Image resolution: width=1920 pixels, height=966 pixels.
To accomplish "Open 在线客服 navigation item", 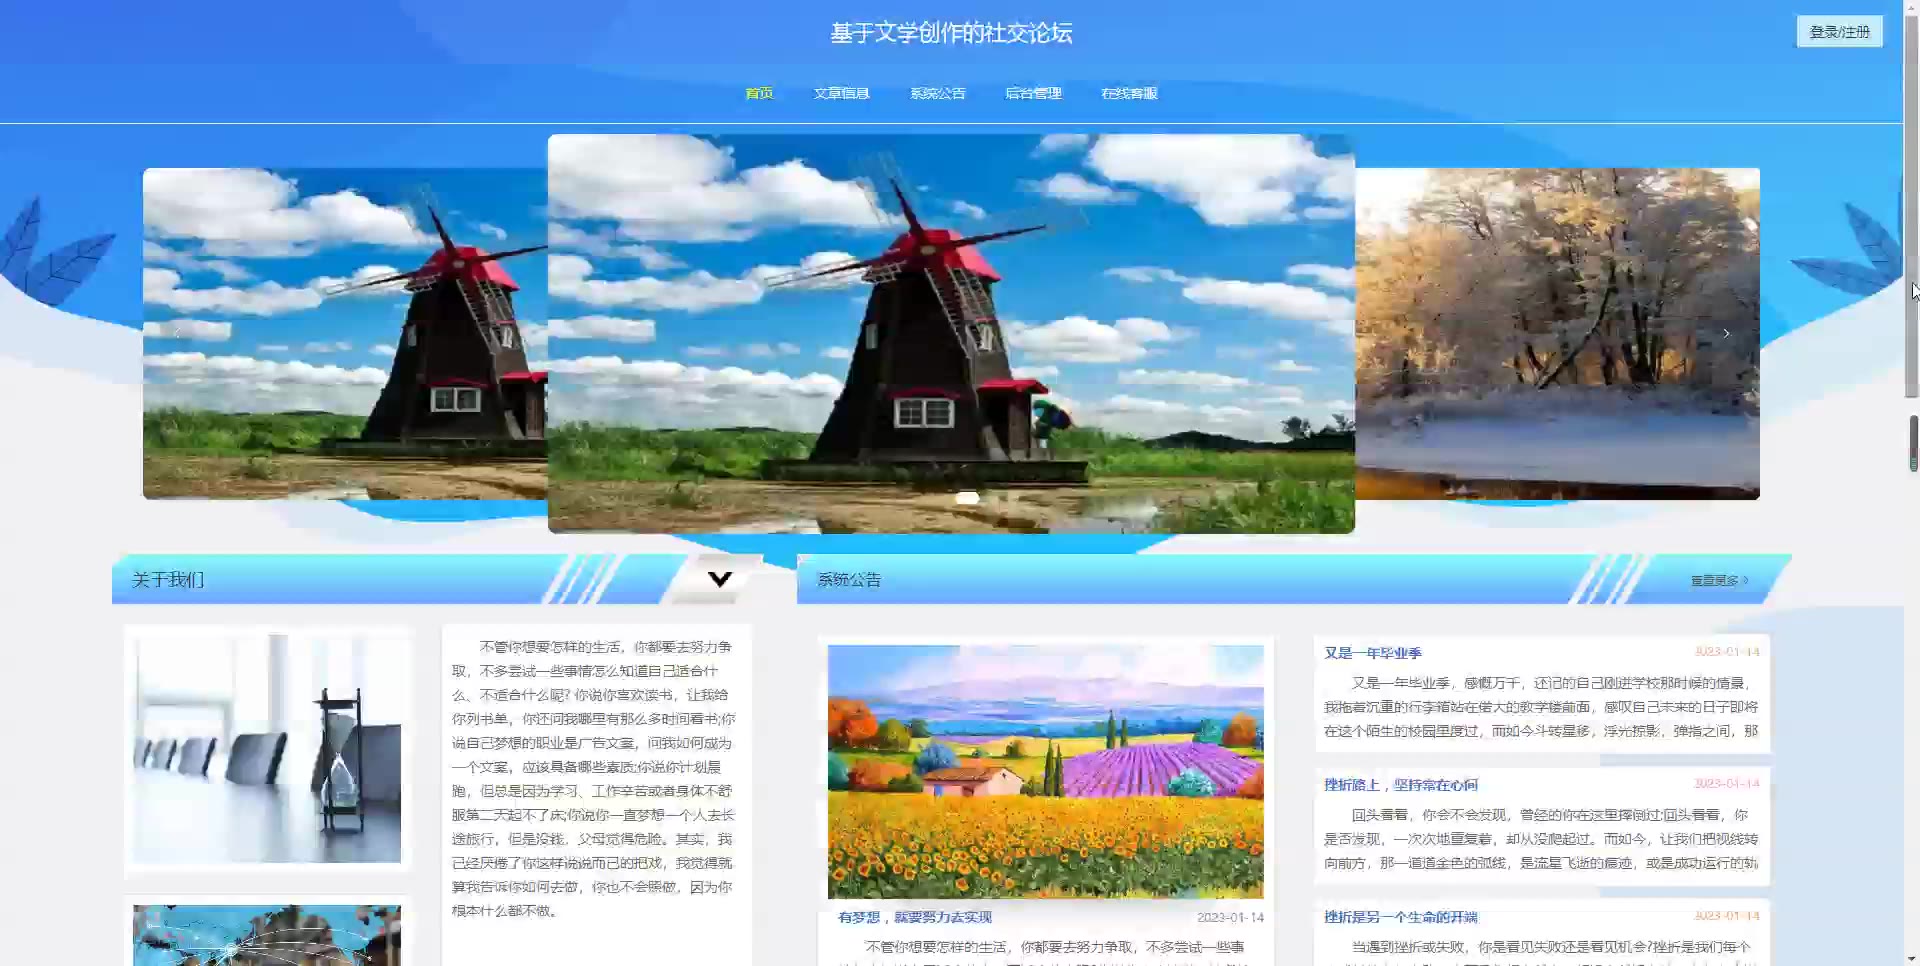I will (x=1129, y=93).
